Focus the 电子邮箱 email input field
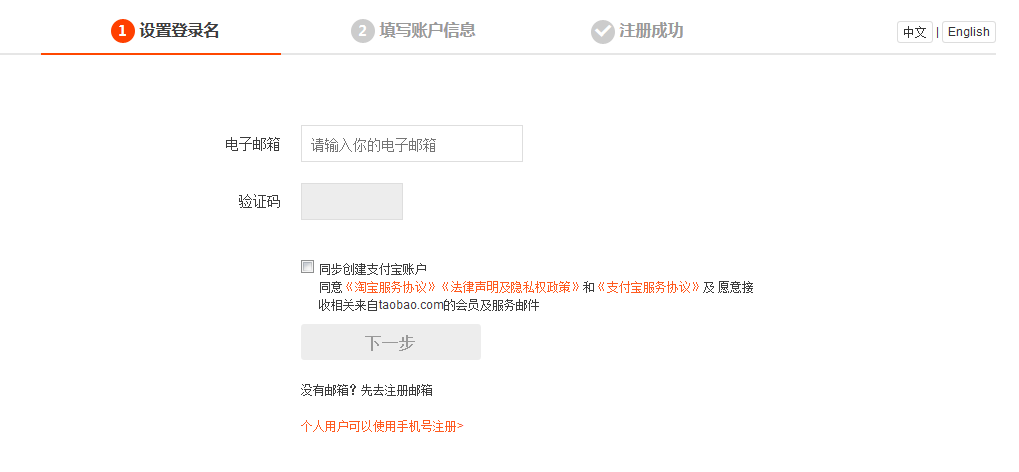This screenshot has width=1019, height=472. tap(411, 144)
